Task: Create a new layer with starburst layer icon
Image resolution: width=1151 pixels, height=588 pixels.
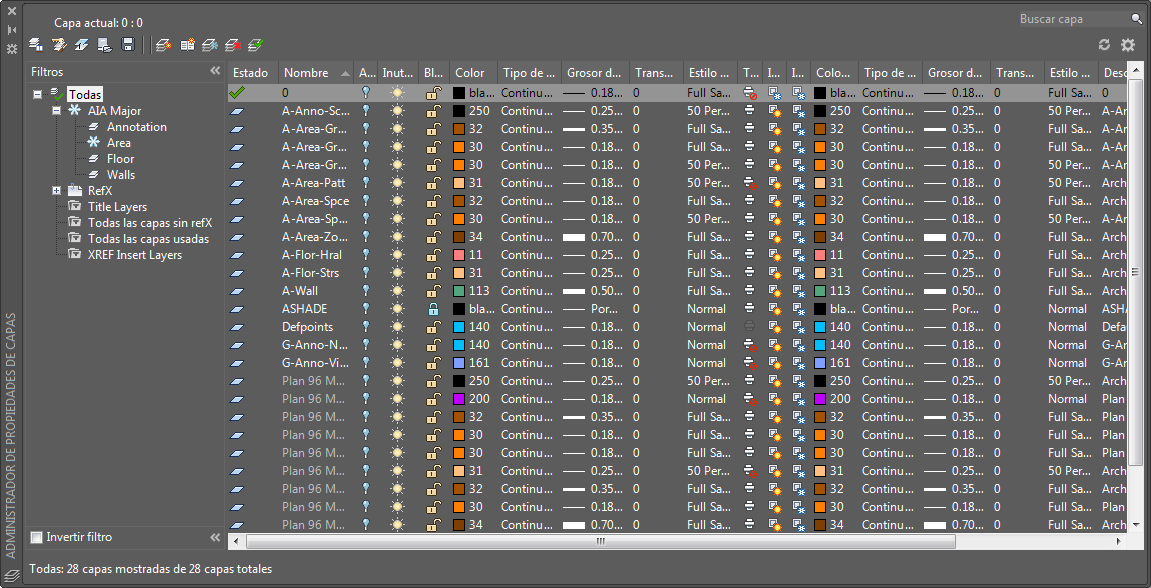Action: click(x=164, y=45)
